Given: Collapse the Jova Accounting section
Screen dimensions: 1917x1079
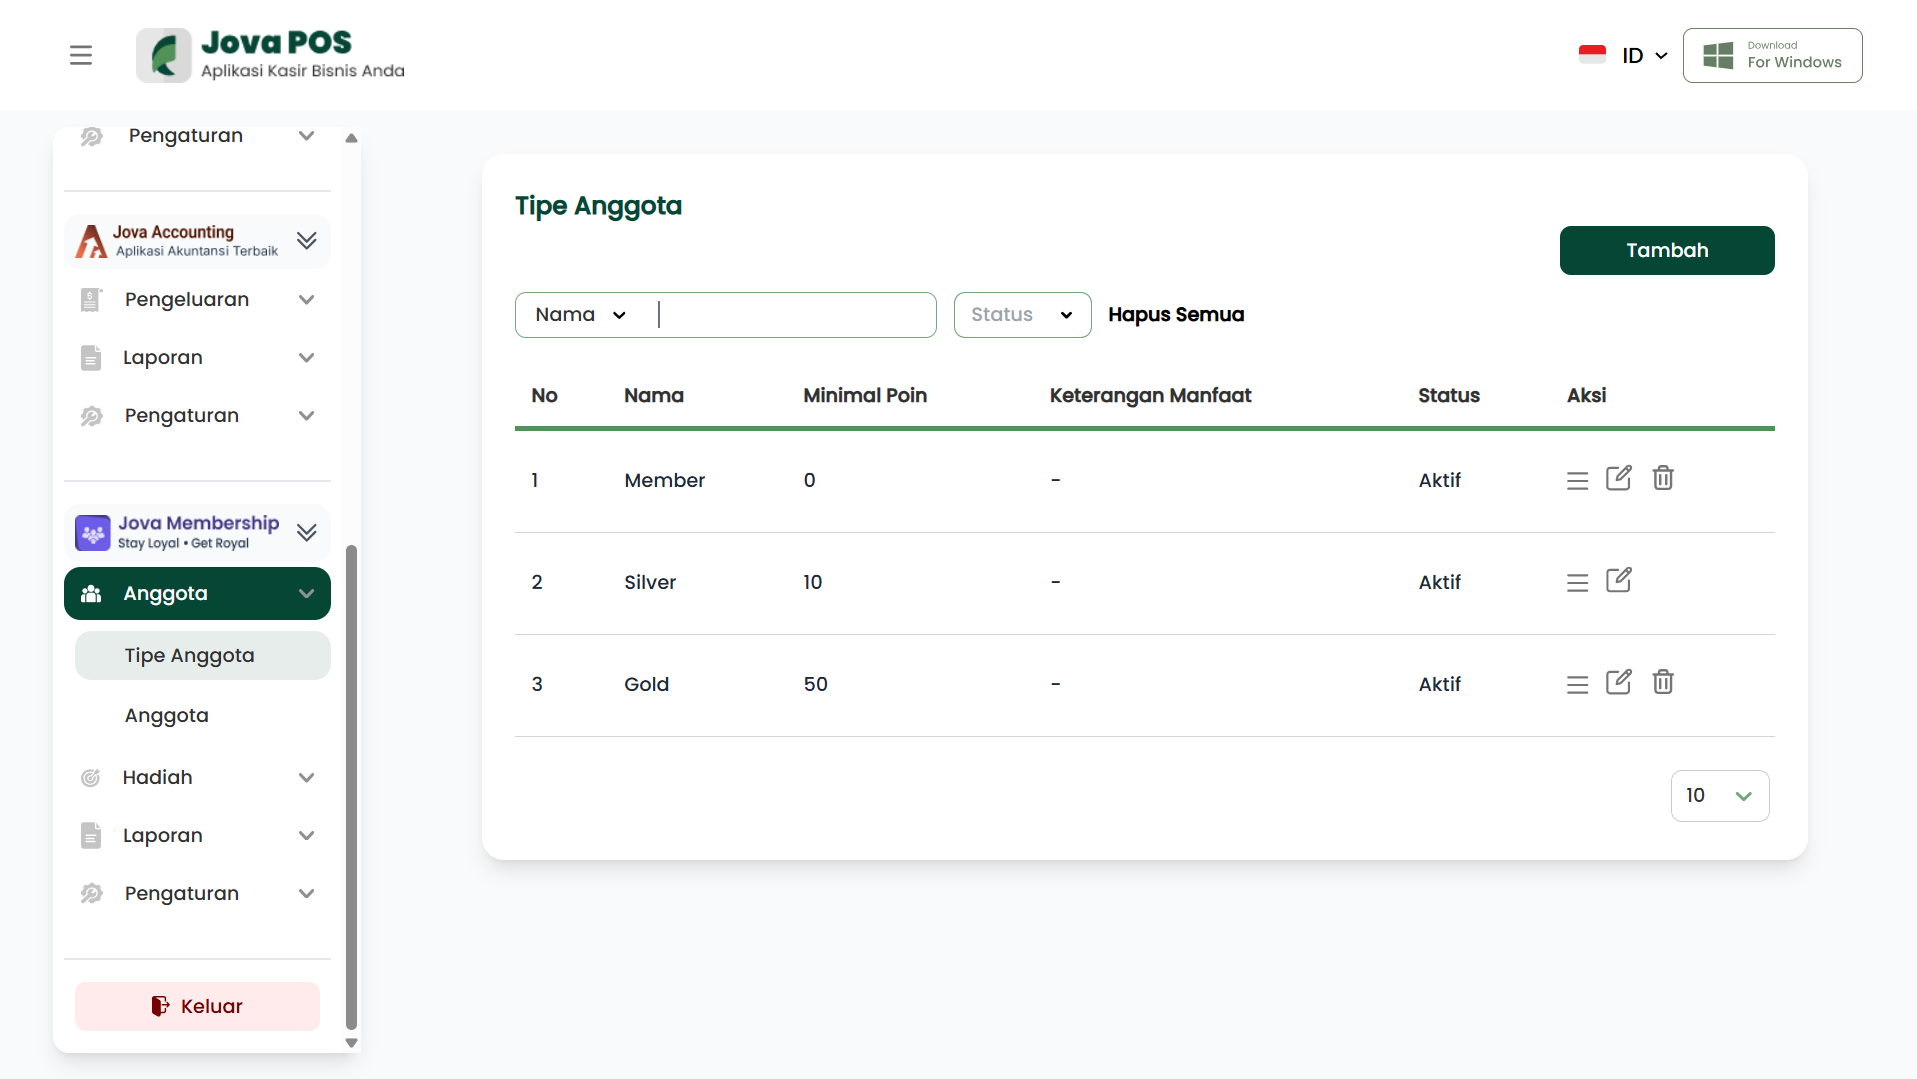Looking at the screenshot, I should point(306,241).
